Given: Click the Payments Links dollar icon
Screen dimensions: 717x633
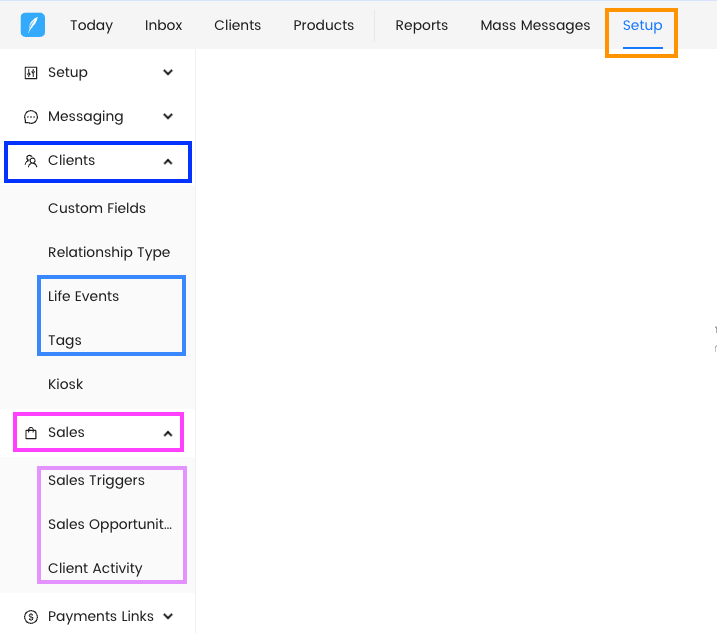Looking at the screenshot, I should [x=31, y=617].
